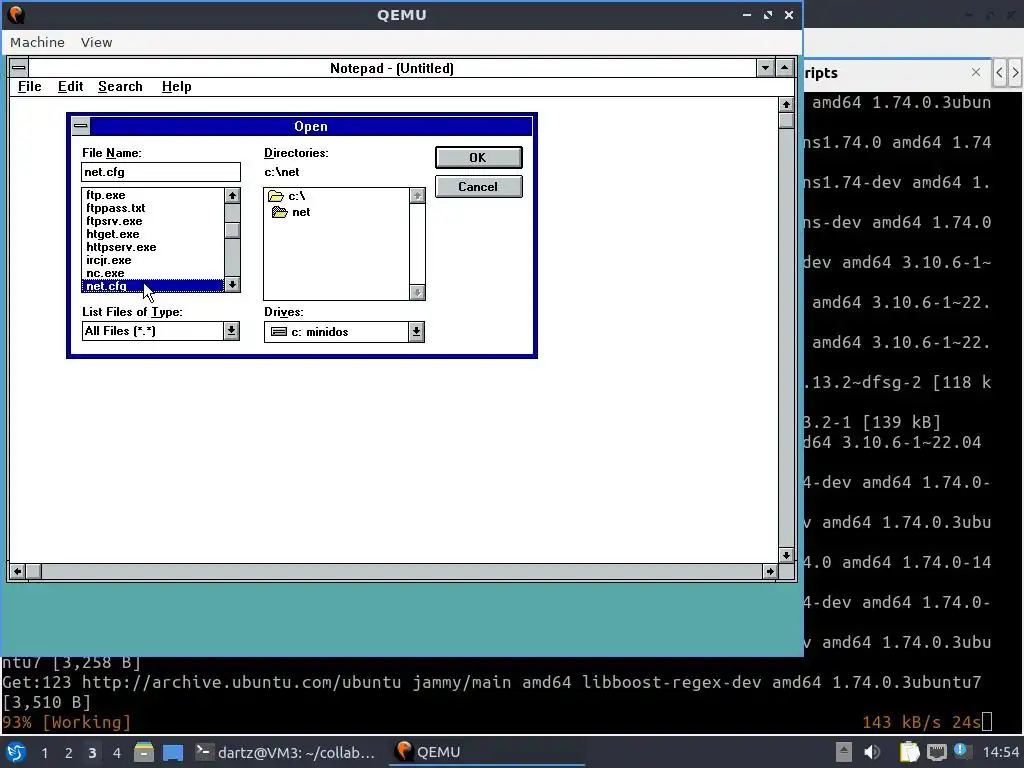
Task: Click the network monitor tray icon
Action: pyautogui.click(x=936, y=752)
